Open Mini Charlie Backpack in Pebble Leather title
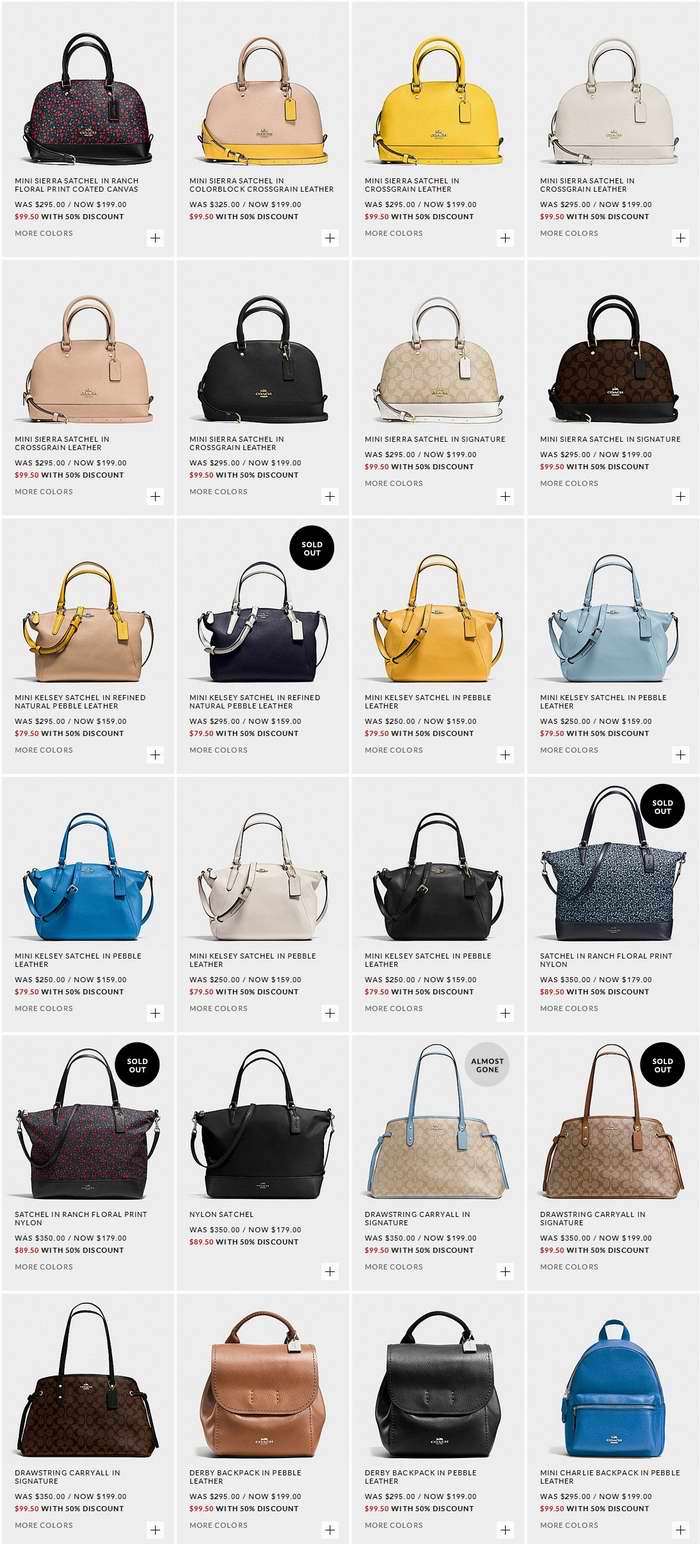The height and width of the screenshot is (1544, 700). coord(610,1476)
